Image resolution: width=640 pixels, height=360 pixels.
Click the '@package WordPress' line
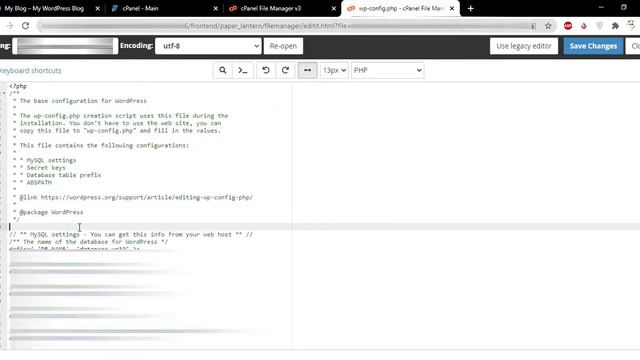click(48, 212)
